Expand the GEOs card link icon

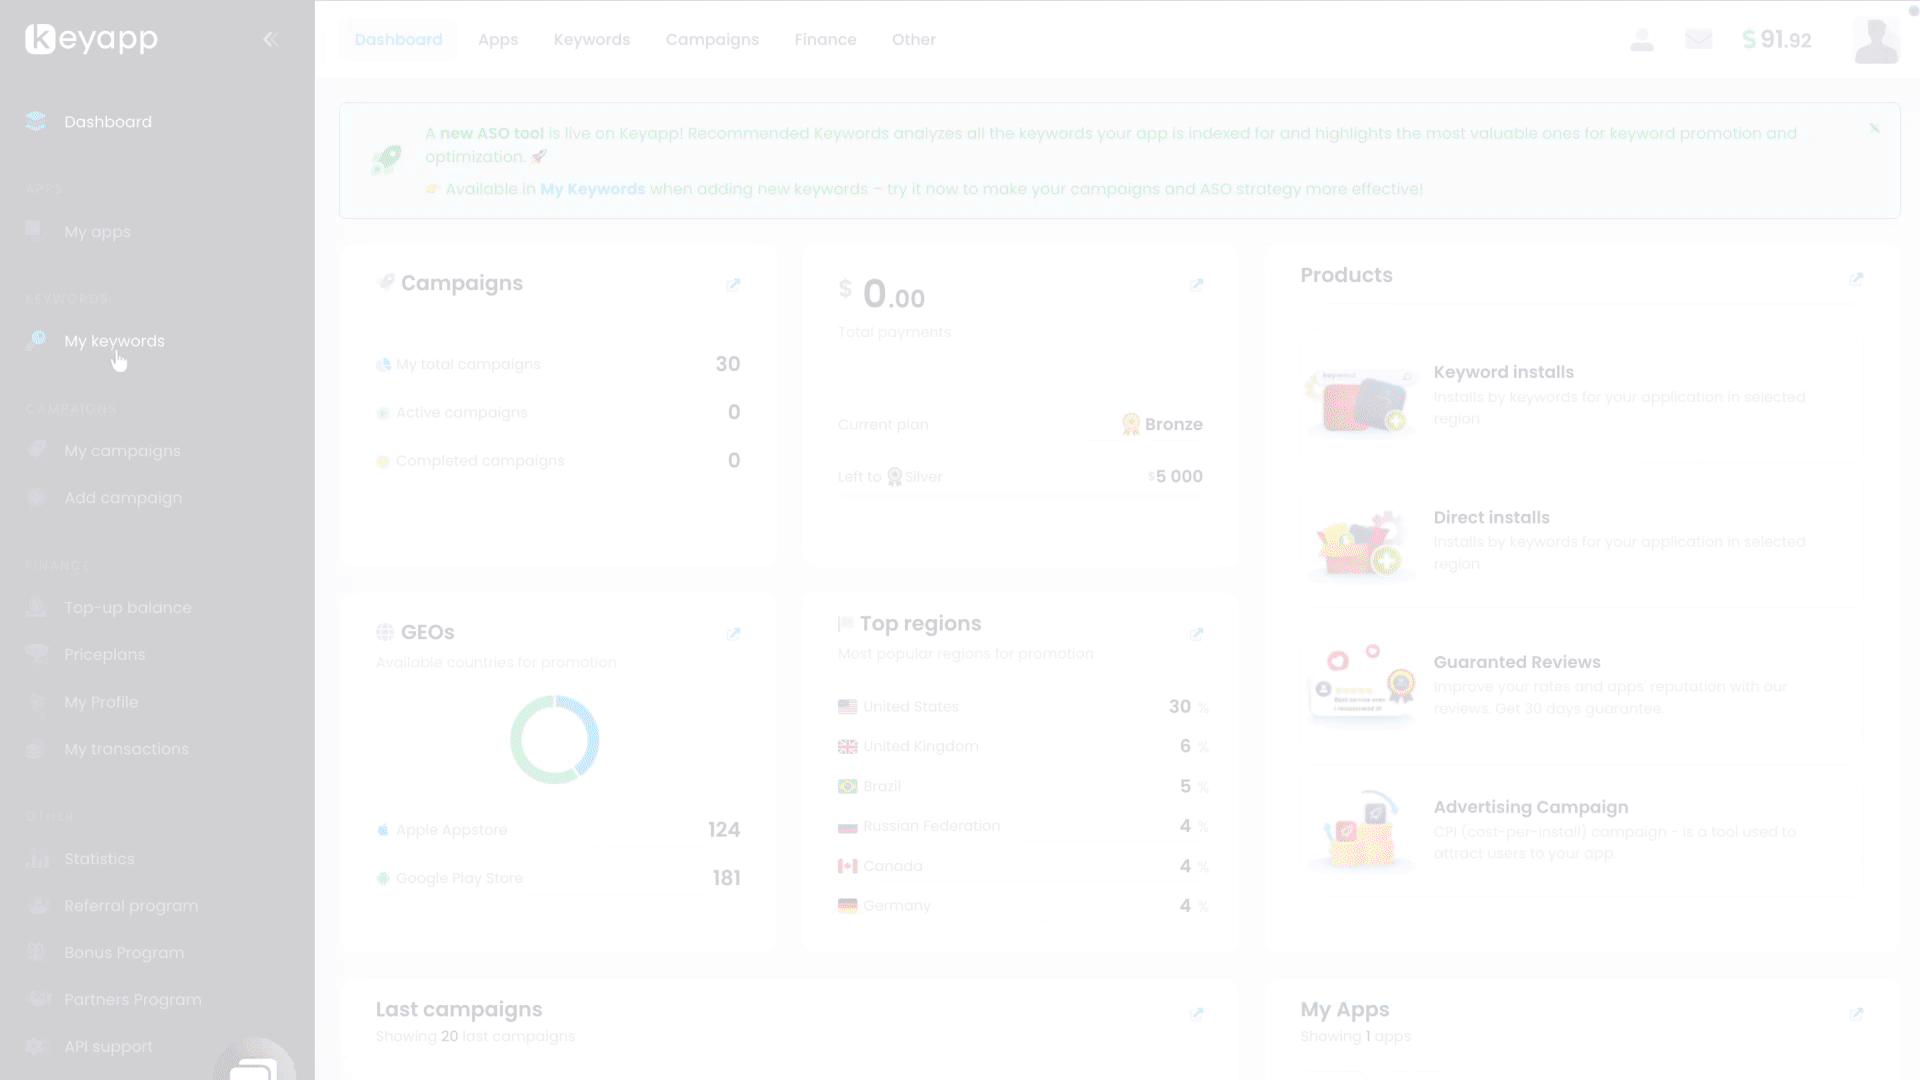pos(733,634)
